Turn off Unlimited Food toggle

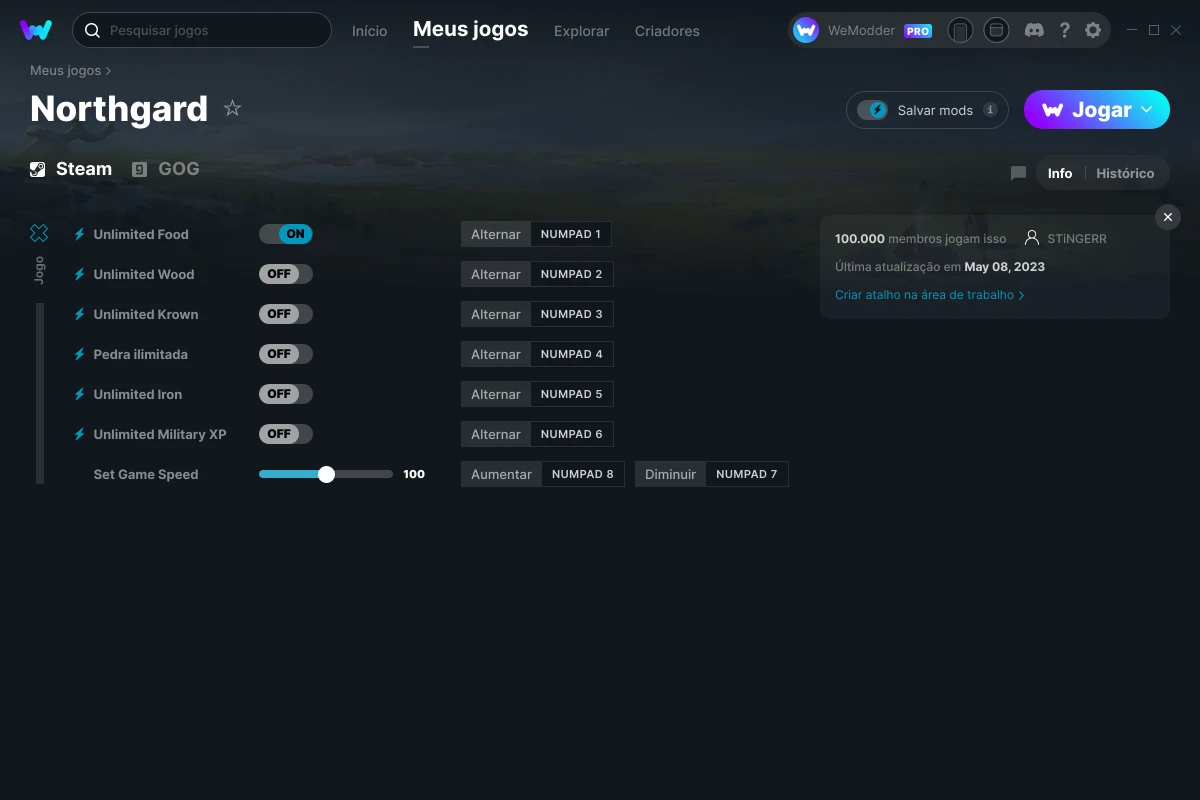[x=286, y=234]
